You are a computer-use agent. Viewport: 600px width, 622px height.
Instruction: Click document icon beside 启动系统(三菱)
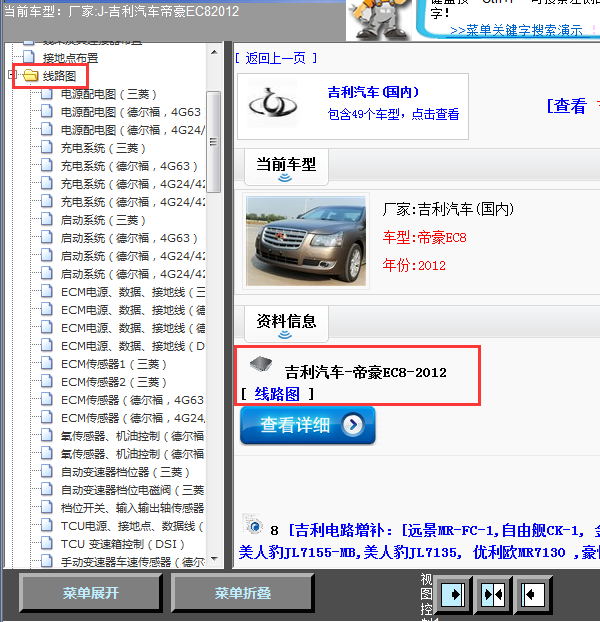pyautogui.click(x=47, y=219)
